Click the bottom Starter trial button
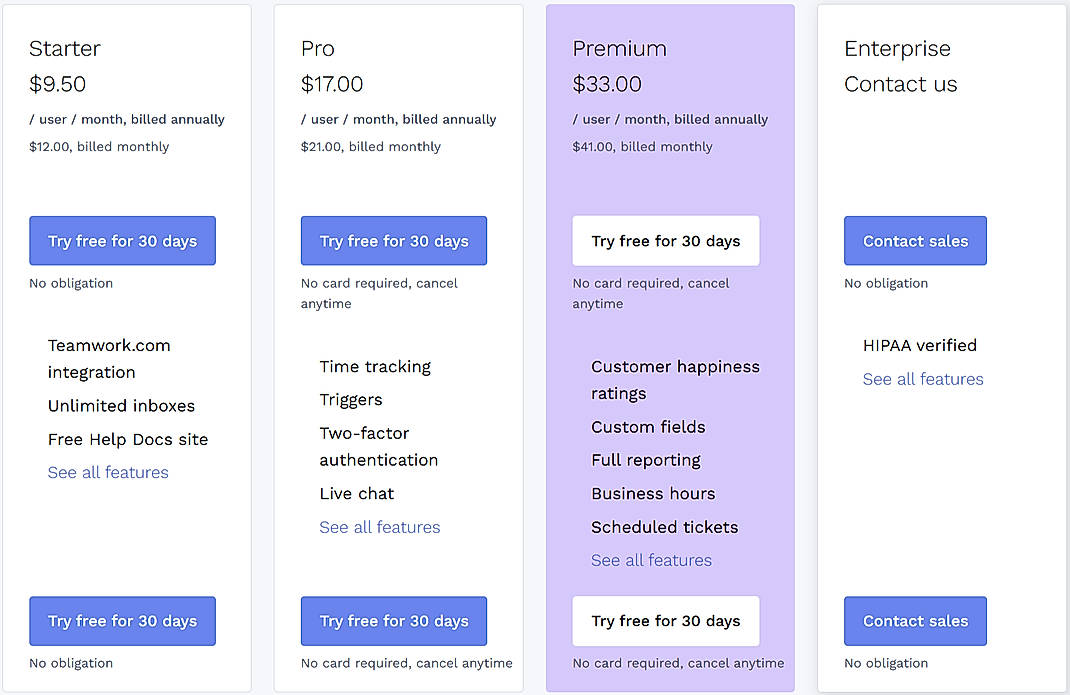This screenshot has height=695, width=1070. pos(122,621)
